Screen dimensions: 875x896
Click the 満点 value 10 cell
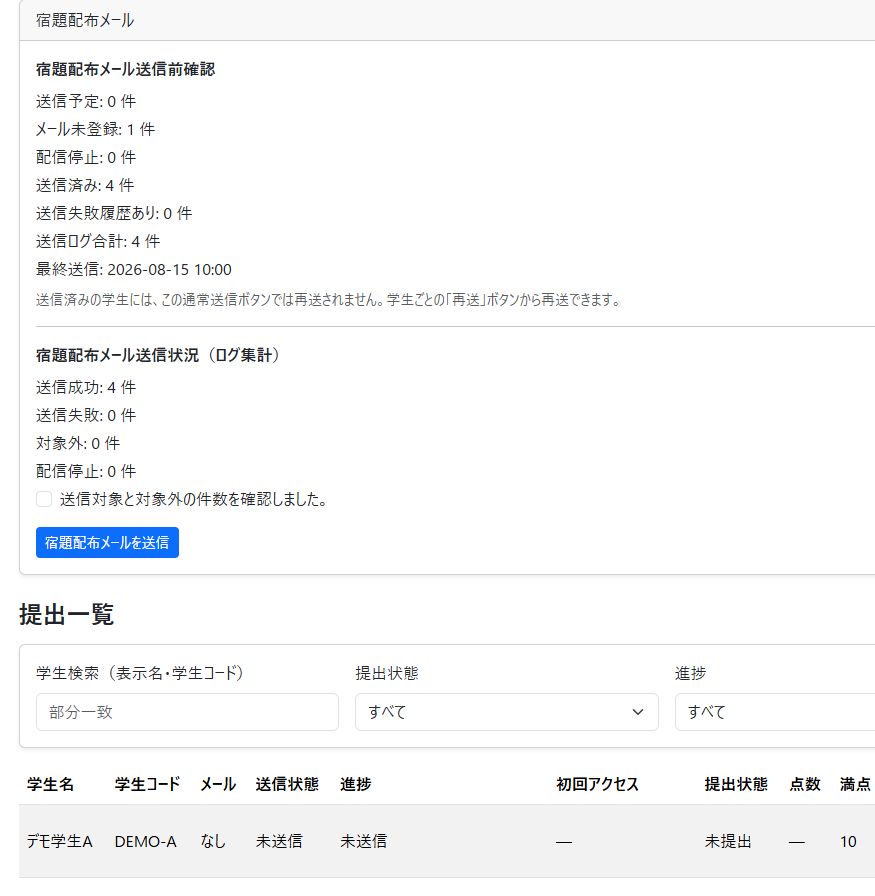848,841
